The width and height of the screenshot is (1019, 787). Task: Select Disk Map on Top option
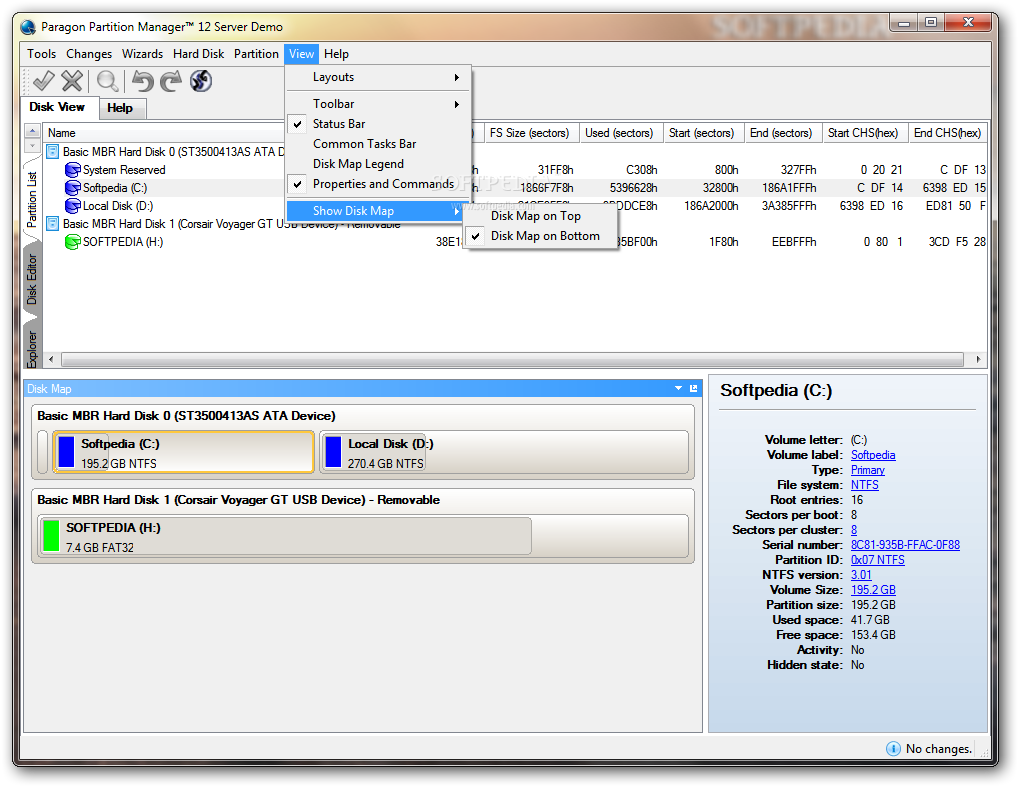click(541, 216)
